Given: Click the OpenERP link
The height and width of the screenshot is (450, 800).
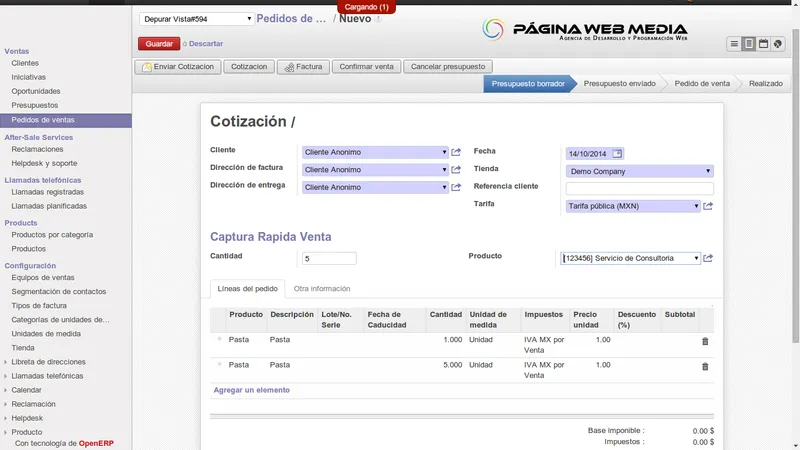Looking at the screenshot, I should [x=96, y=443].
